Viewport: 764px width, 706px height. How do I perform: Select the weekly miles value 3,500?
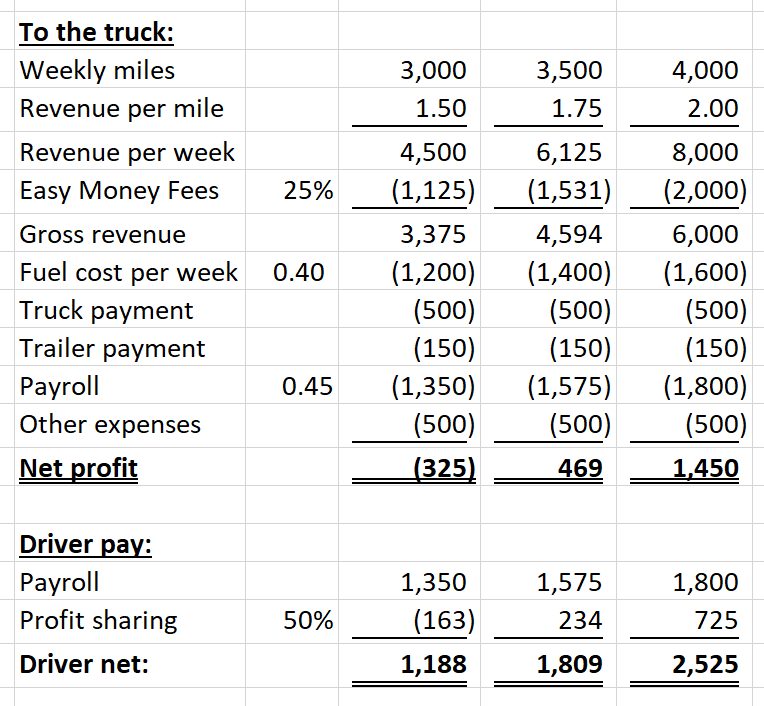tap(569, 70)
